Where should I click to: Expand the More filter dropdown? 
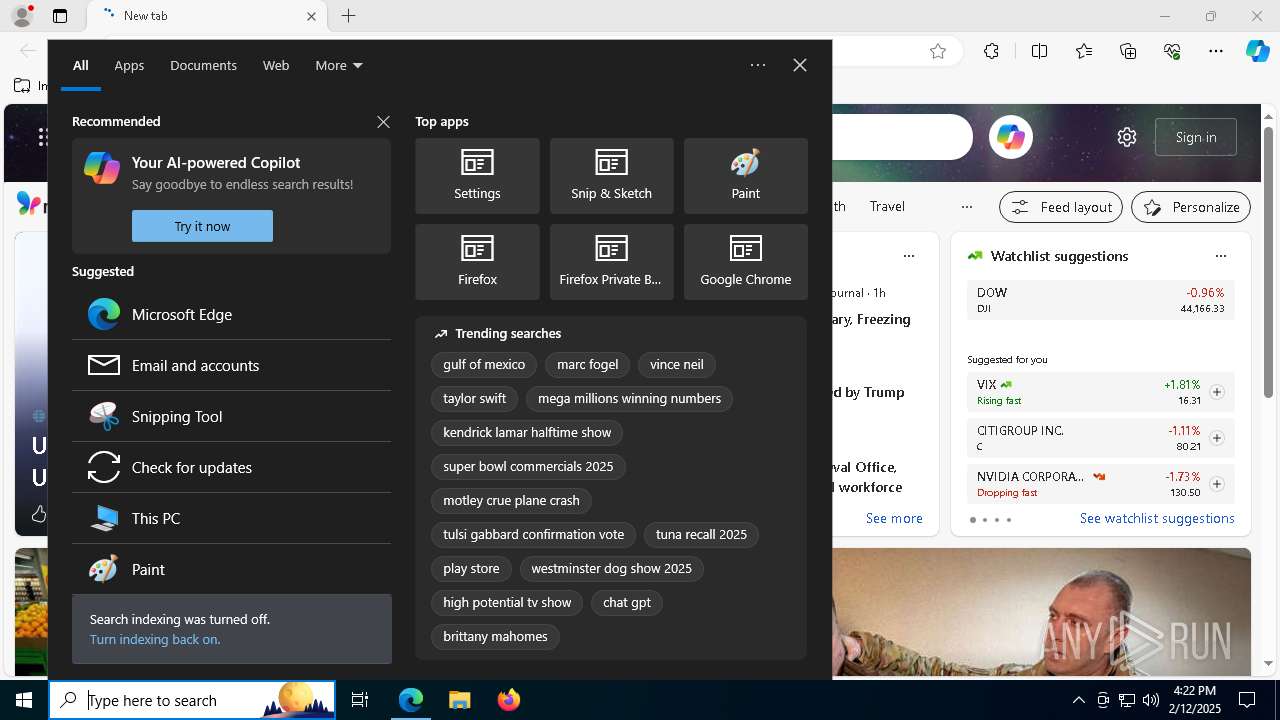338,65
